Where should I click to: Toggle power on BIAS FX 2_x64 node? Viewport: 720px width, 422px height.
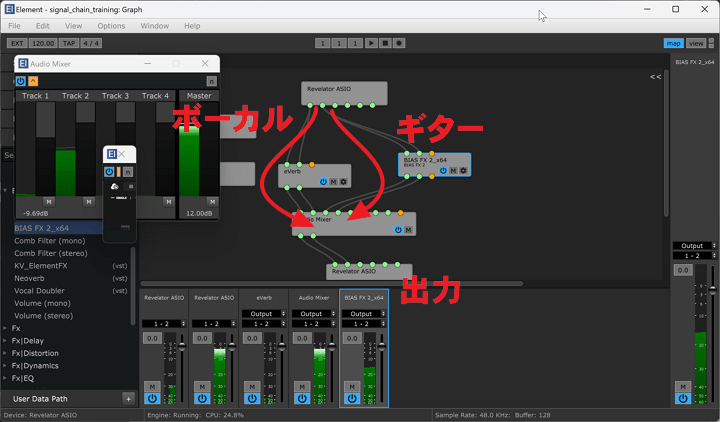click(443, 170)
